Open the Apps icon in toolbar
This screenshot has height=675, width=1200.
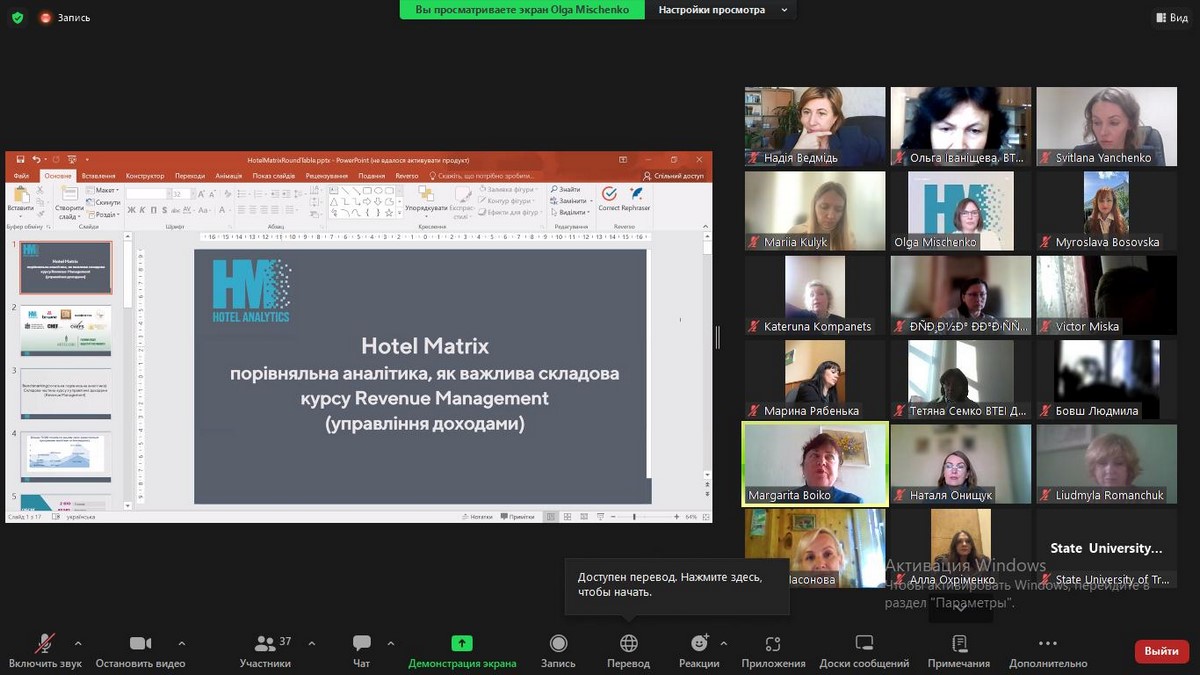click(x=773, y=643)
